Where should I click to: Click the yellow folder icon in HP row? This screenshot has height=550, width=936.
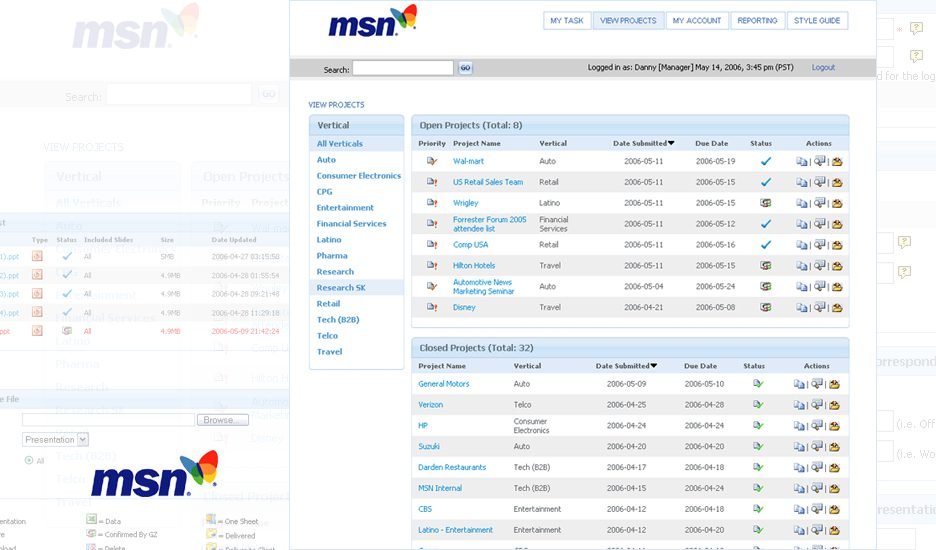coord(835,426)
